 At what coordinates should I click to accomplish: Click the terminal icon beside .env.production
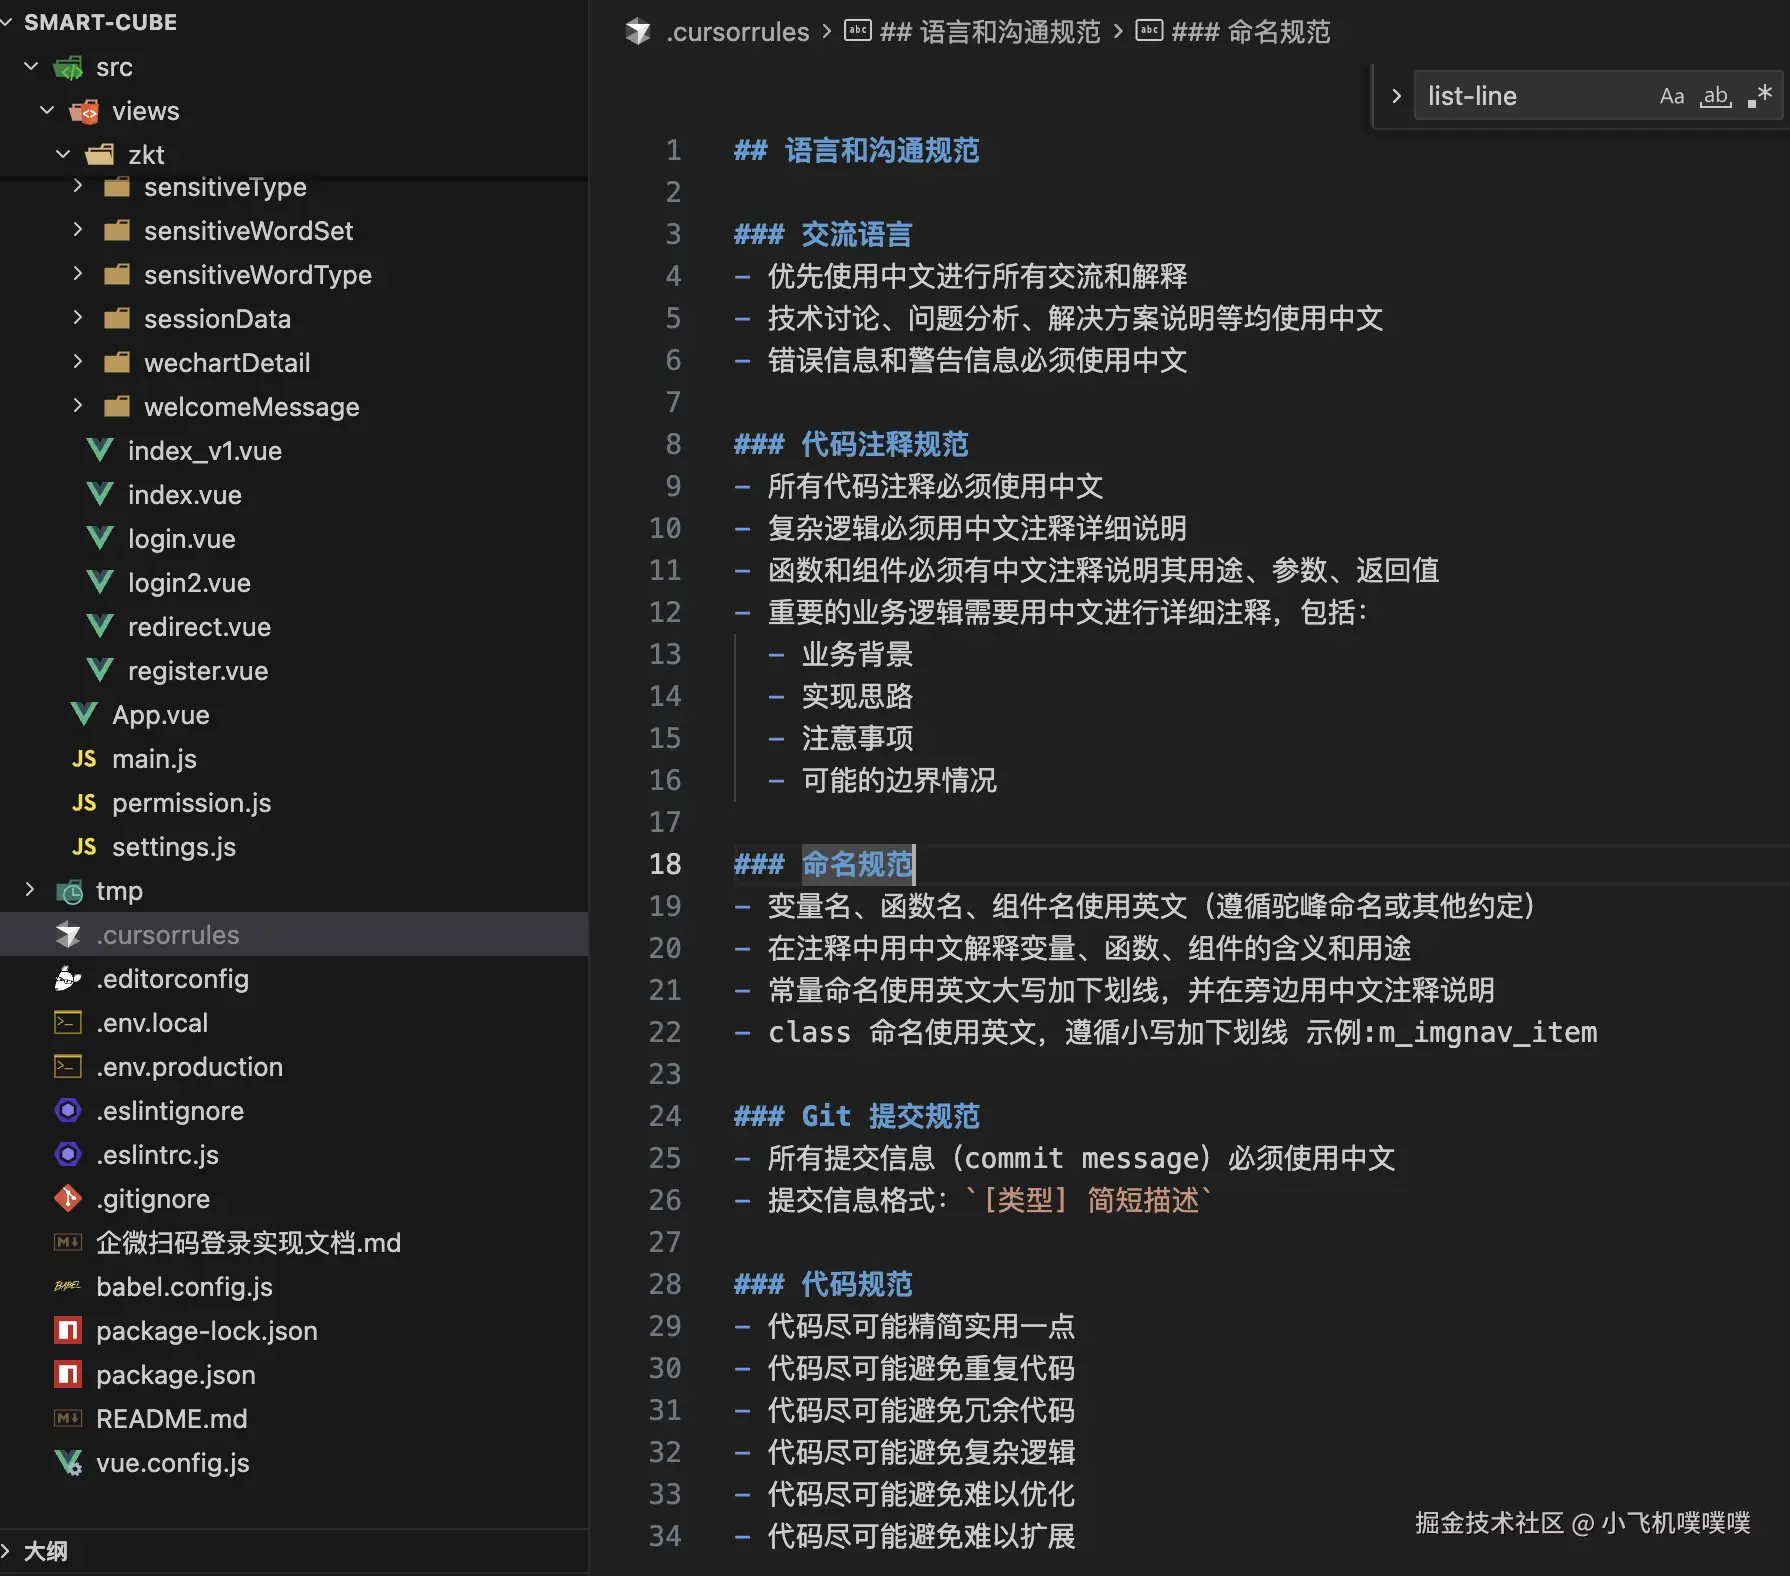point(68,1066)
